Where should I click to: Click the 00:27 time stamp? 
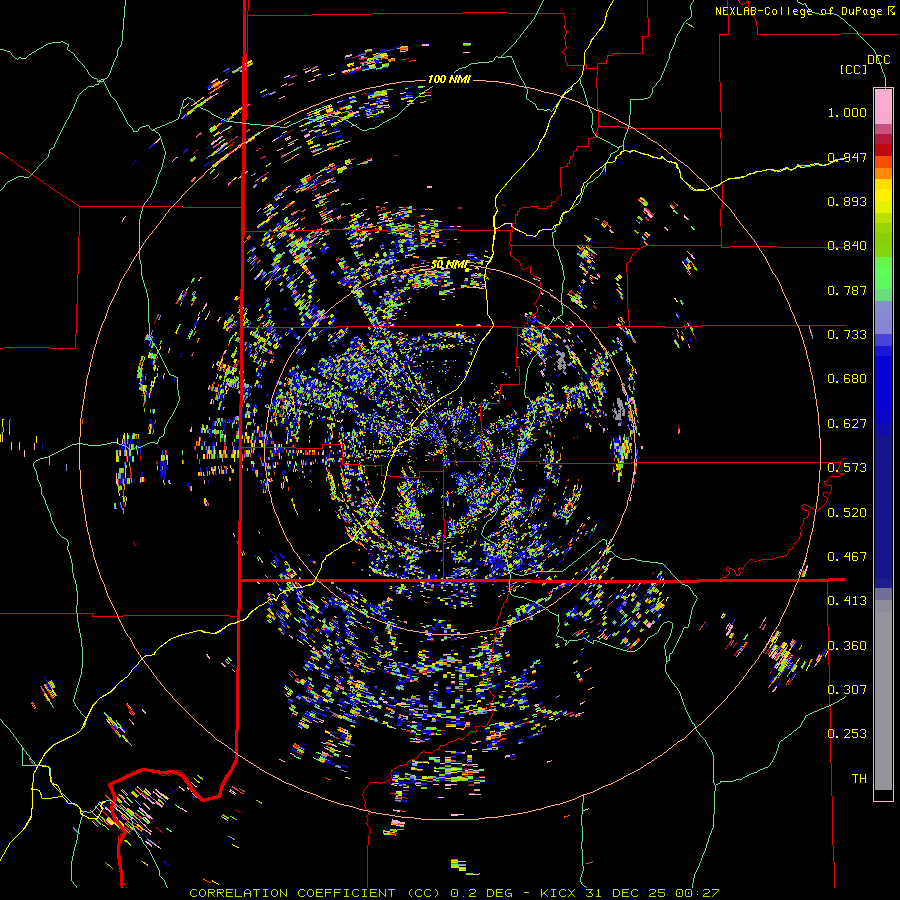[697, 893]
